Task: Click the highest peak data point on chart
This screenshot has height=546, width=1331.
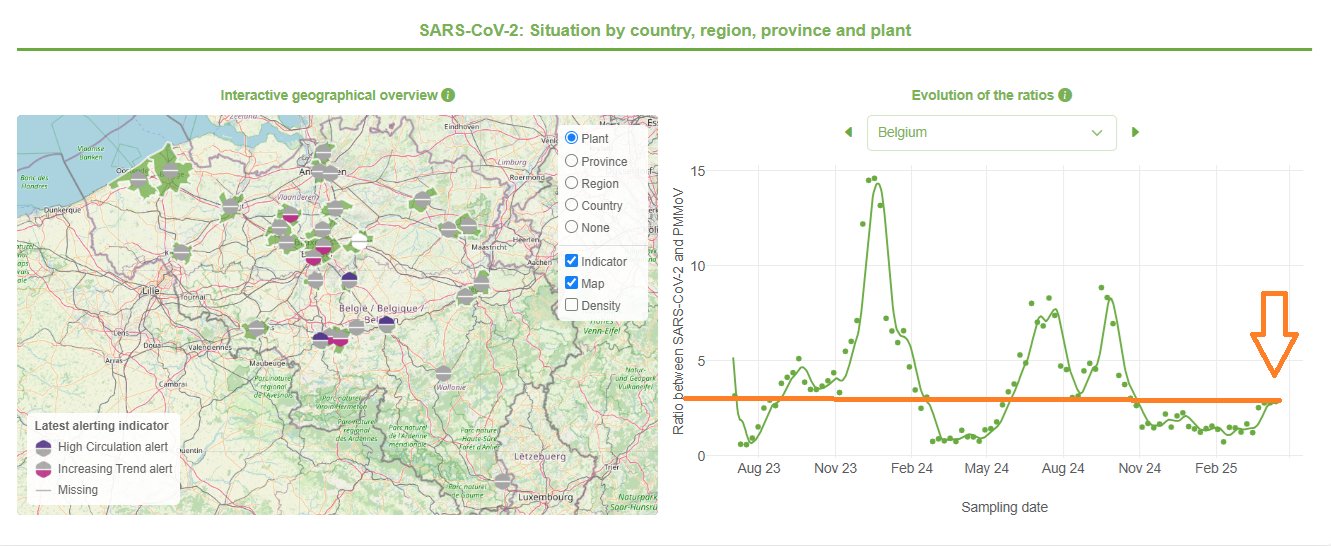Action: click(874, 179)
